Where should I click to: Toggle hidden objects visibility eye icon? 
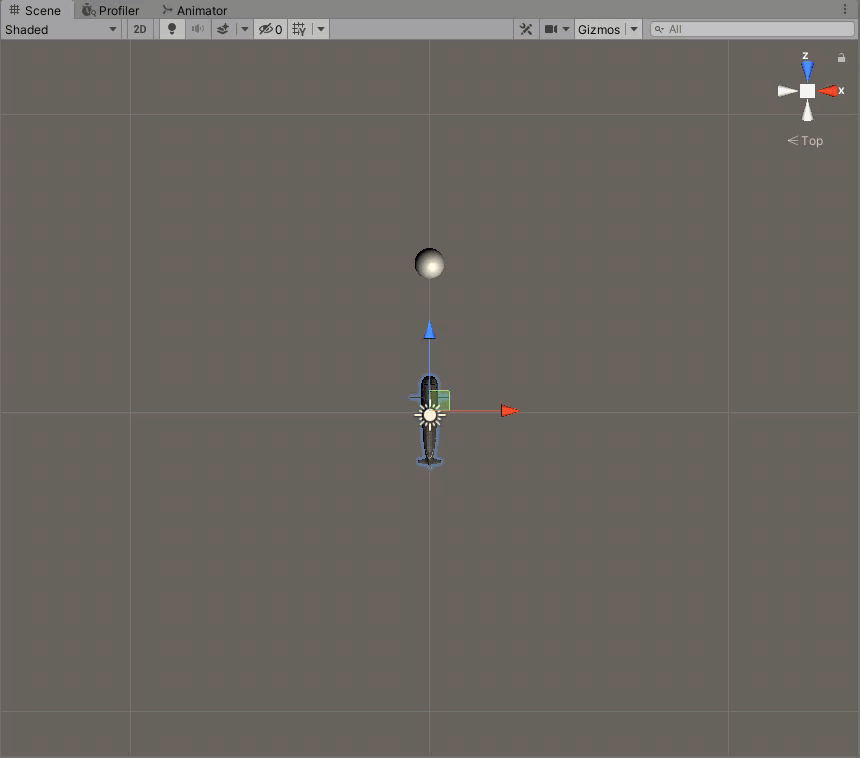[x=270, y=29]
